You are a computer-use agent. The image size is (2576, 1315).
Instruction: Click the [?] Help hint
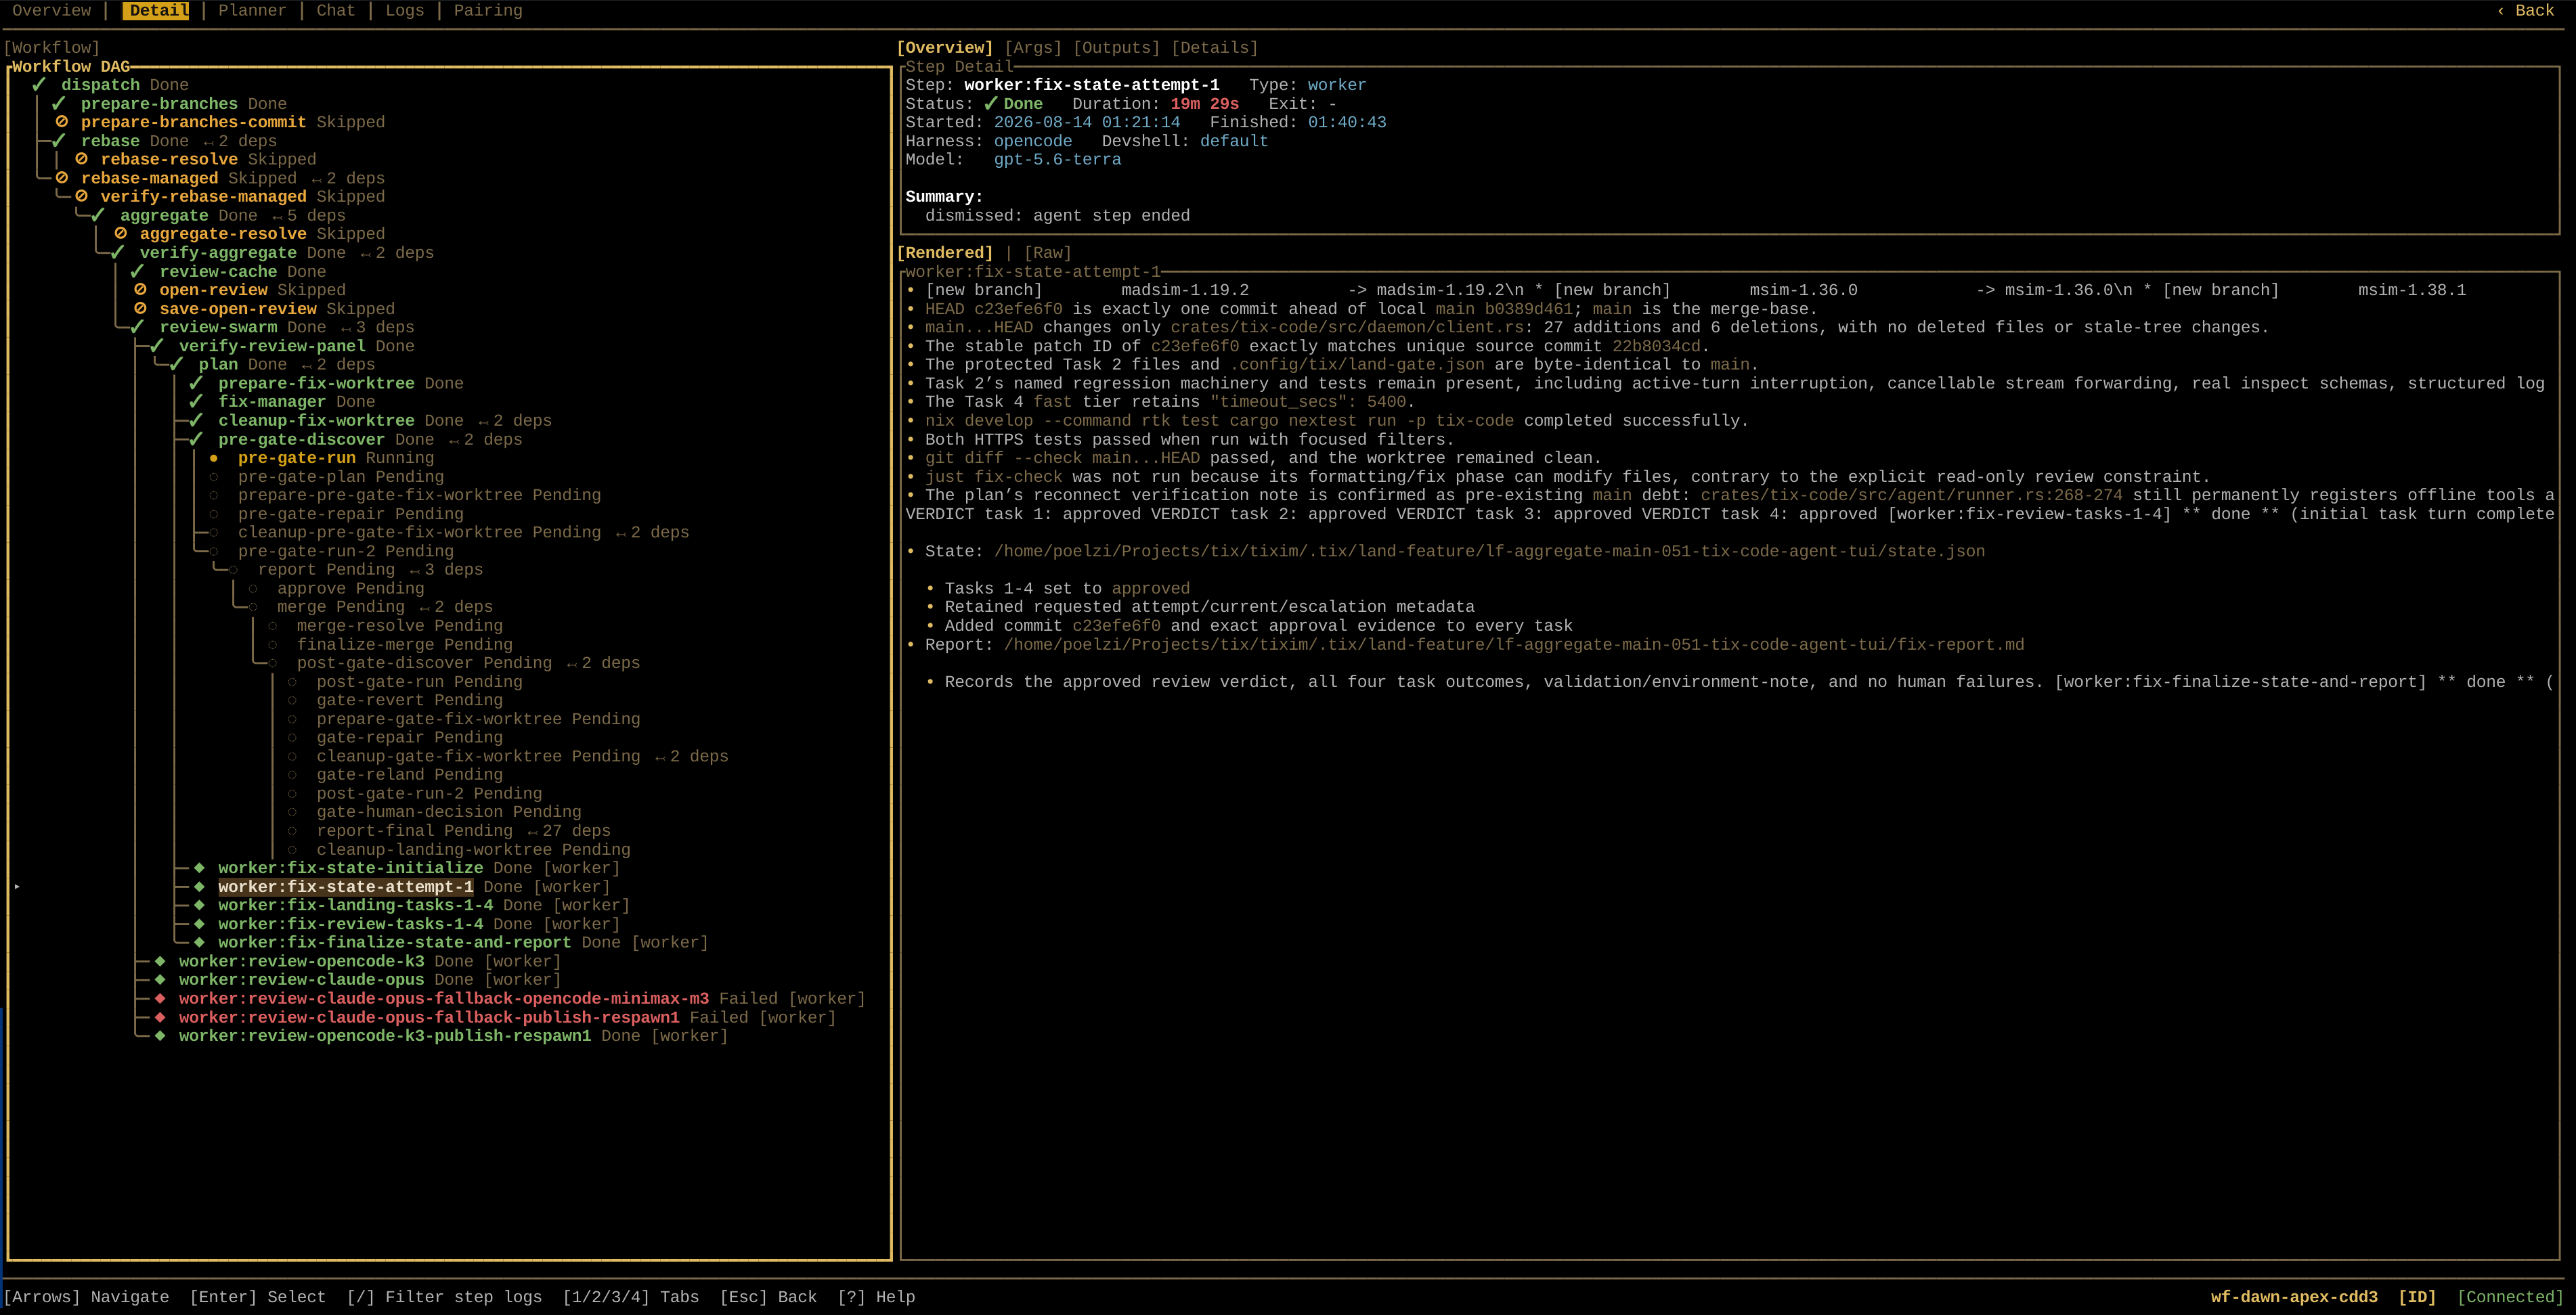coord(876,1297)
